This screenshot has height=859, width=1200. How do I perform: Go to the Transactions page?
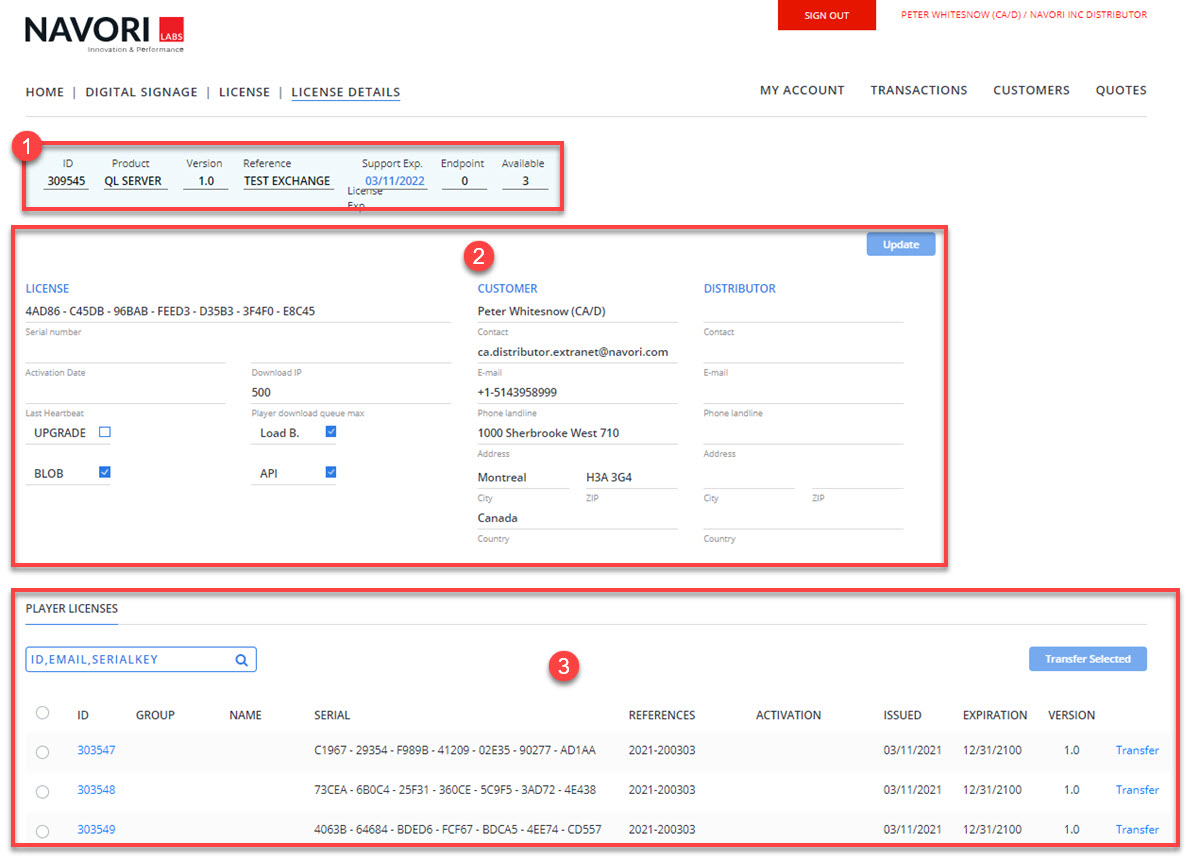918,90
